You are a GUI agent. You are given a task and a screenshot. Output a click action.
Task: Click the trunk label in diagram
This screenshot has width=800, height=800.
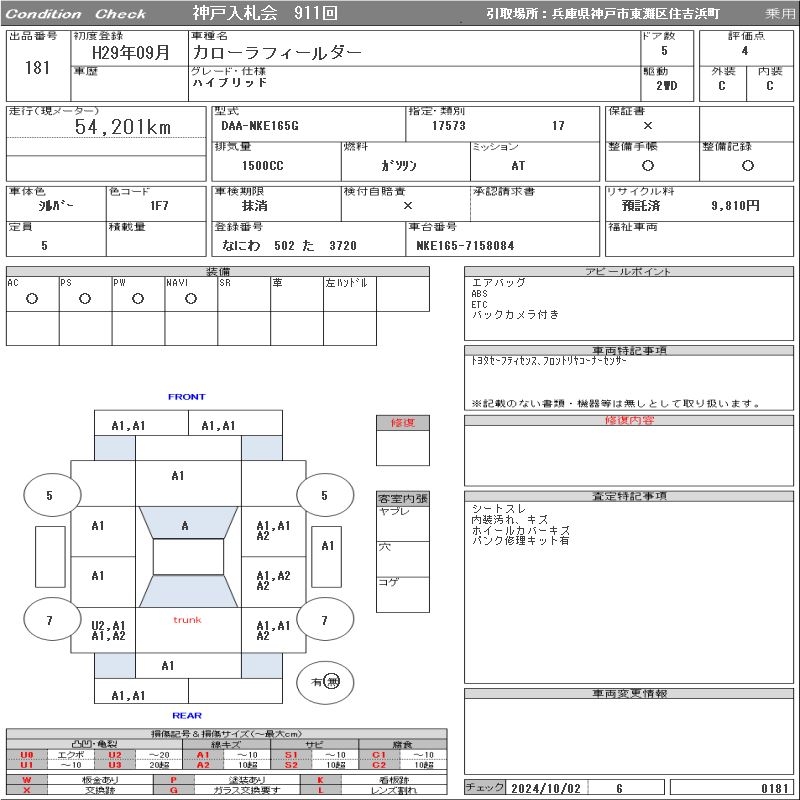tap(187, 620)
